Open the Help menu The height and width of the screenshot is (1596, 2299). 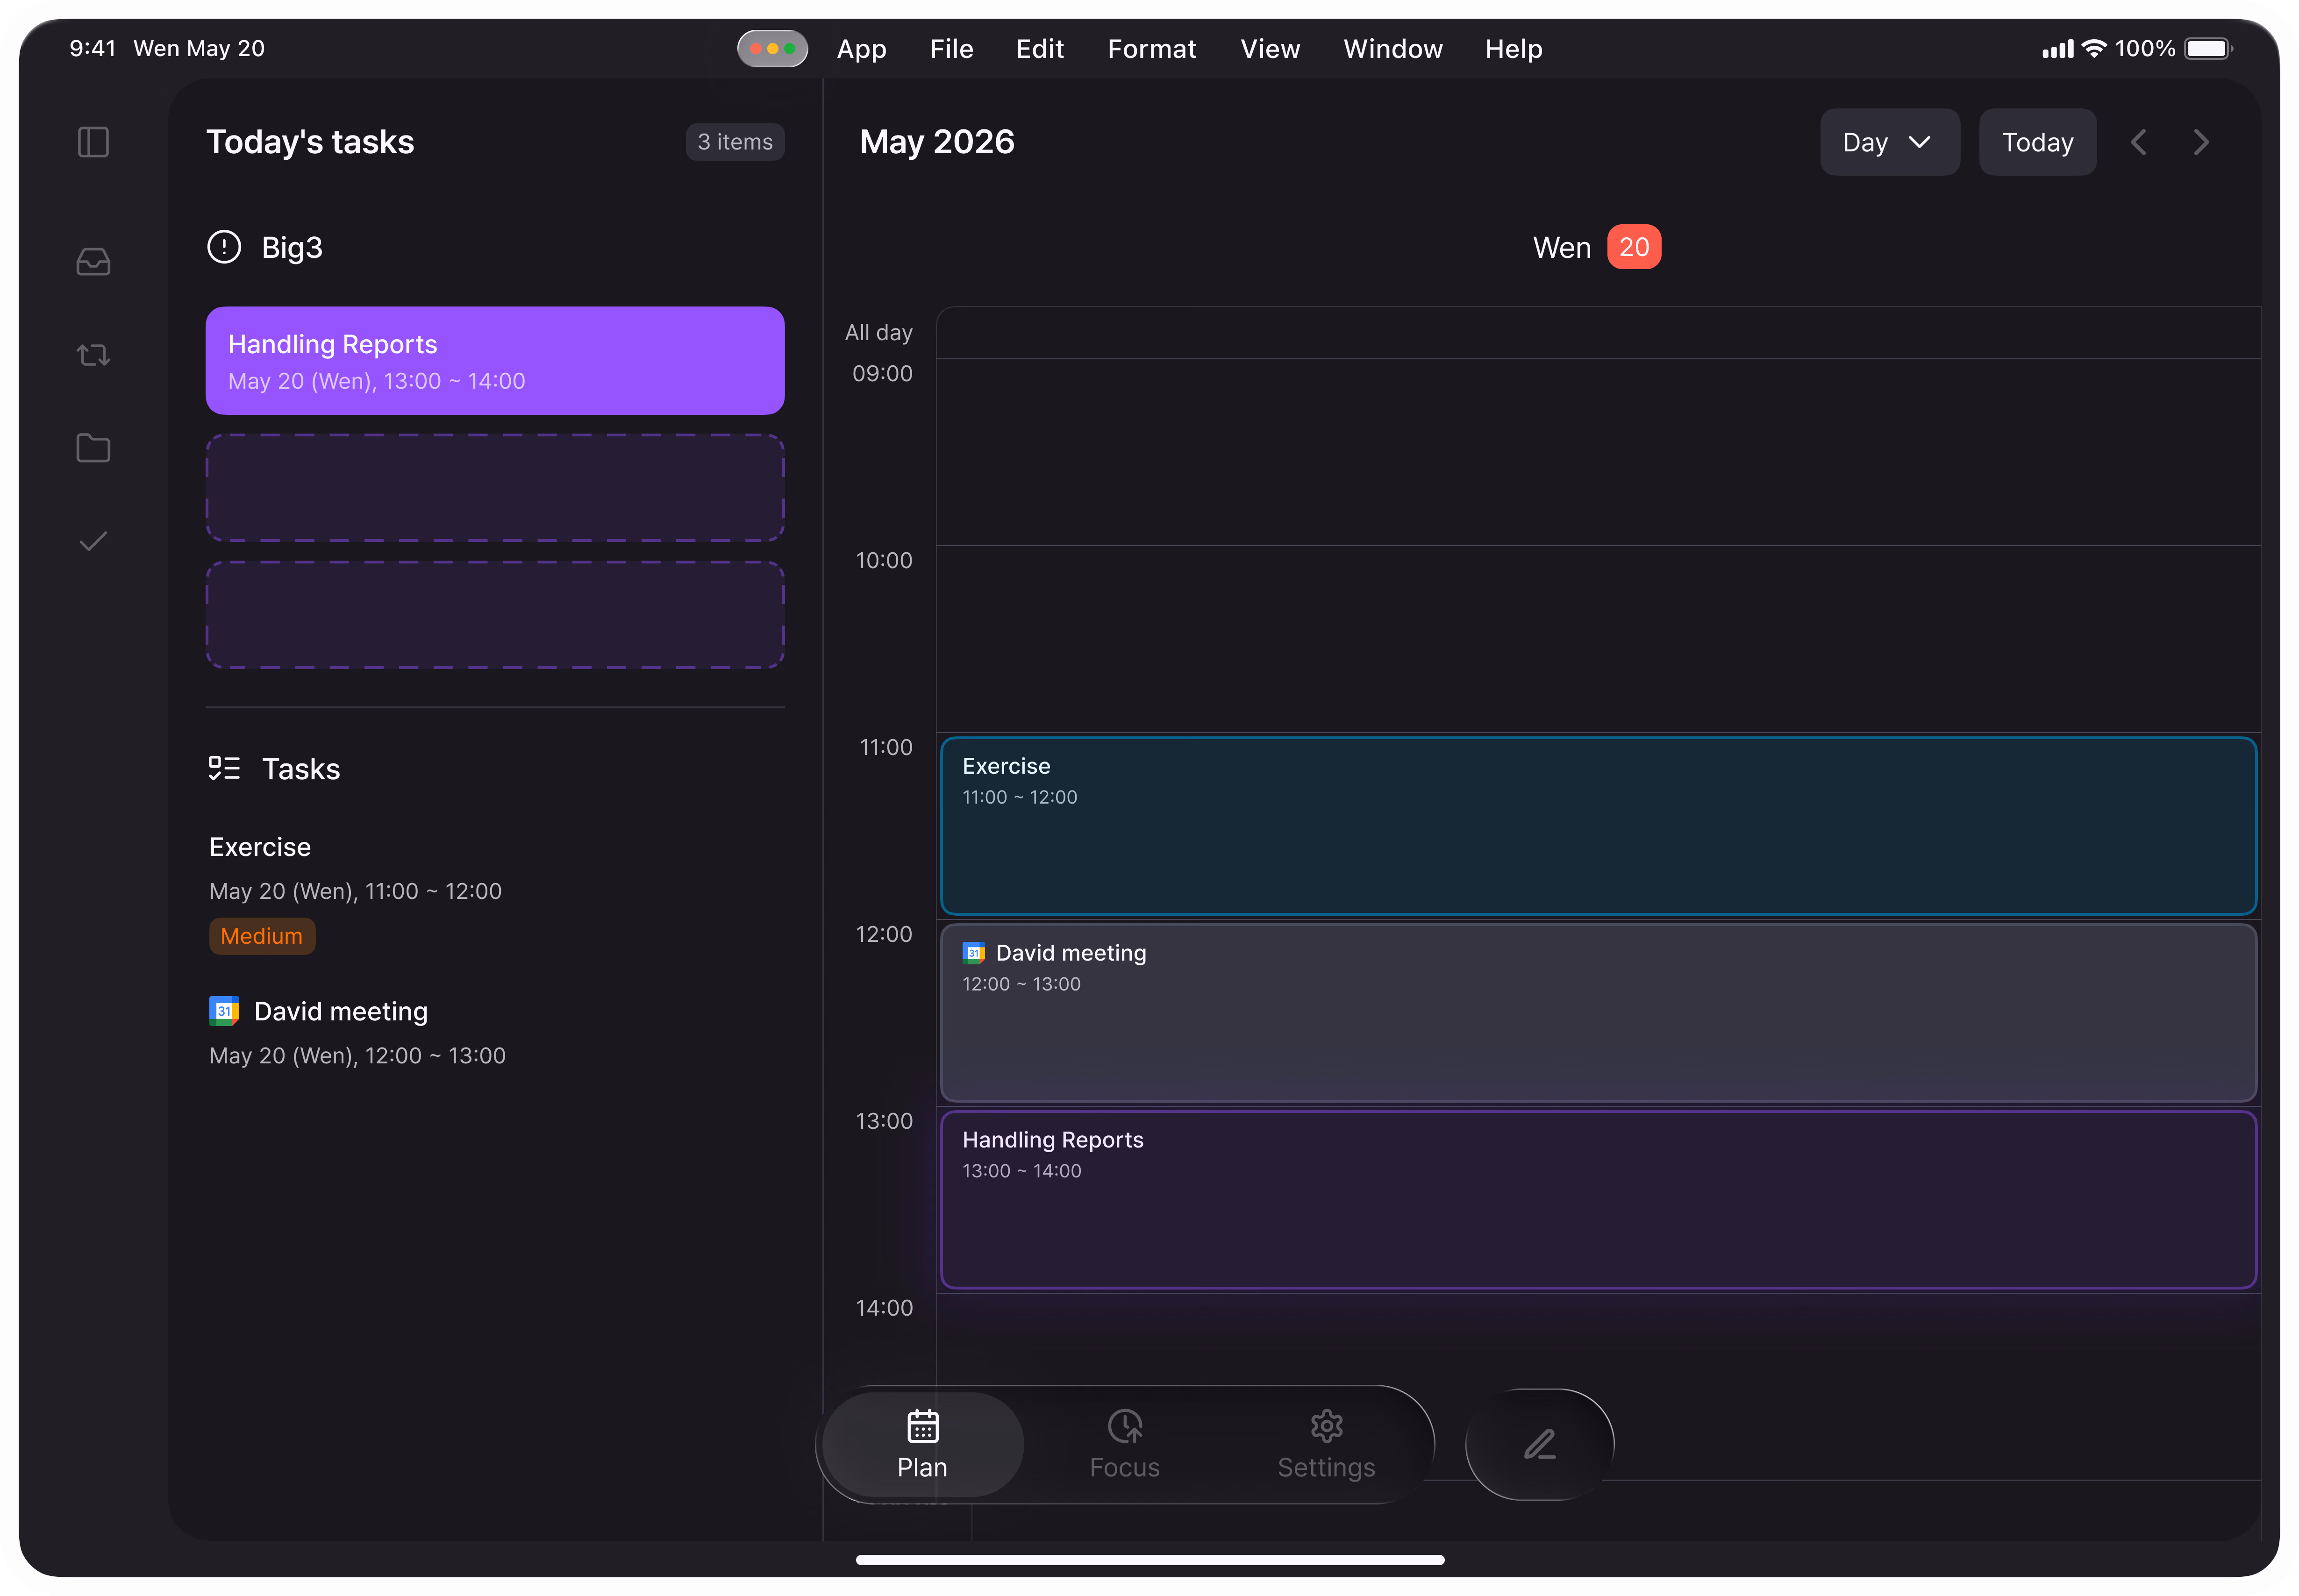click(1513, 49)
